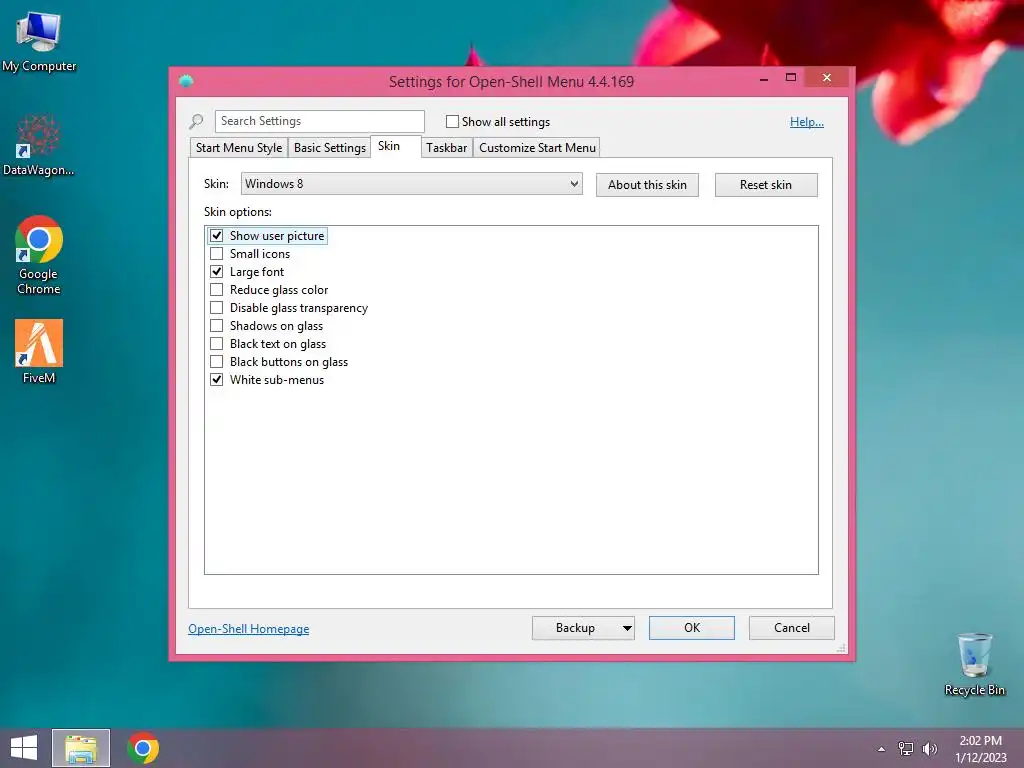Open the Help link
This screenshot has height=768, width=1024.
tap(807, 121)
